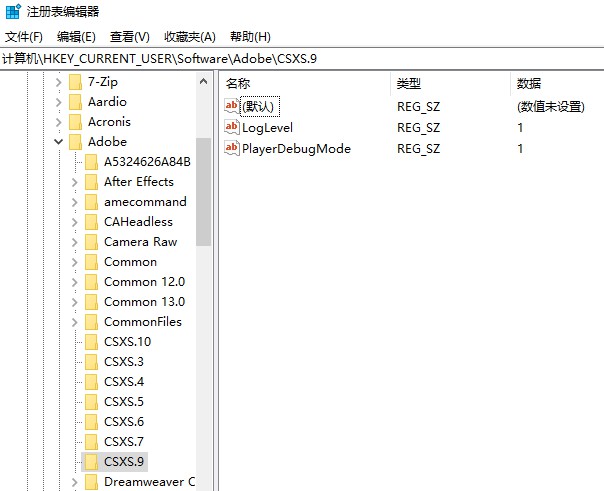Expand the Acronis key
Viewport: 604px width, 491px height.
click(x=59, y=122)
